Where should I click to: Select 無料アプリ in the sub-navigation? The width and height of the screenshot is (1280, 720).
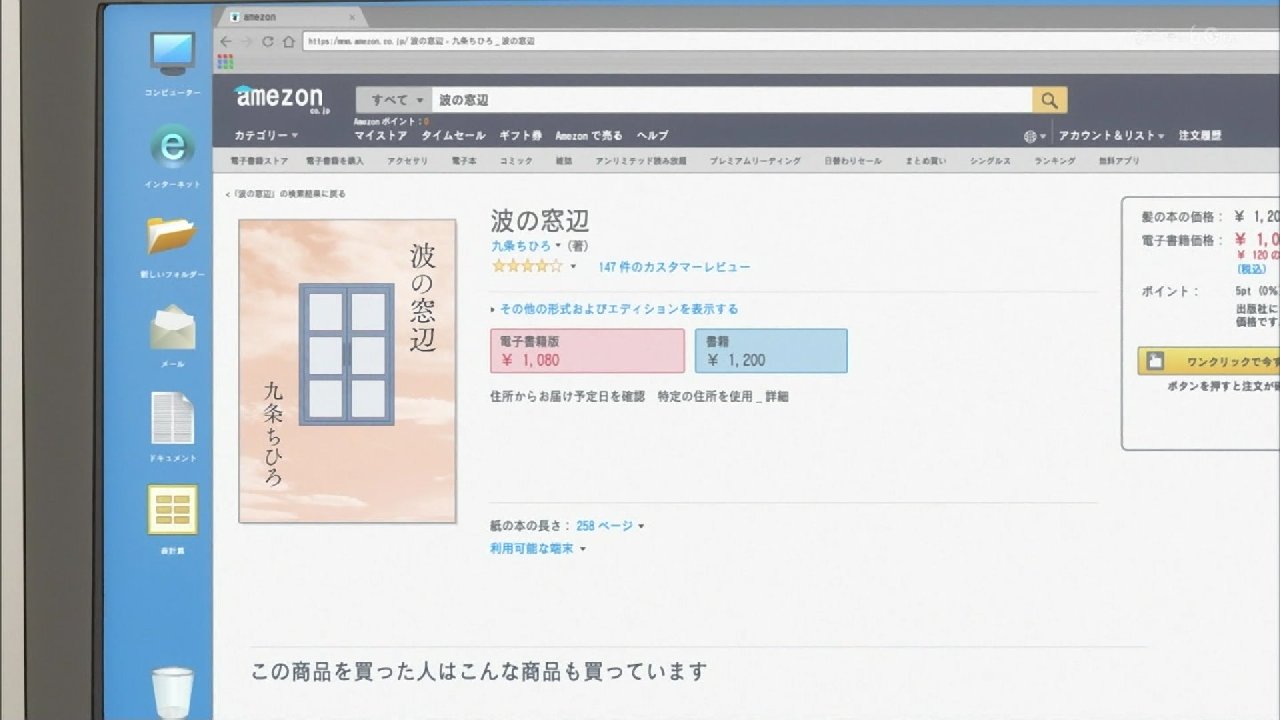coord(1119,161)
